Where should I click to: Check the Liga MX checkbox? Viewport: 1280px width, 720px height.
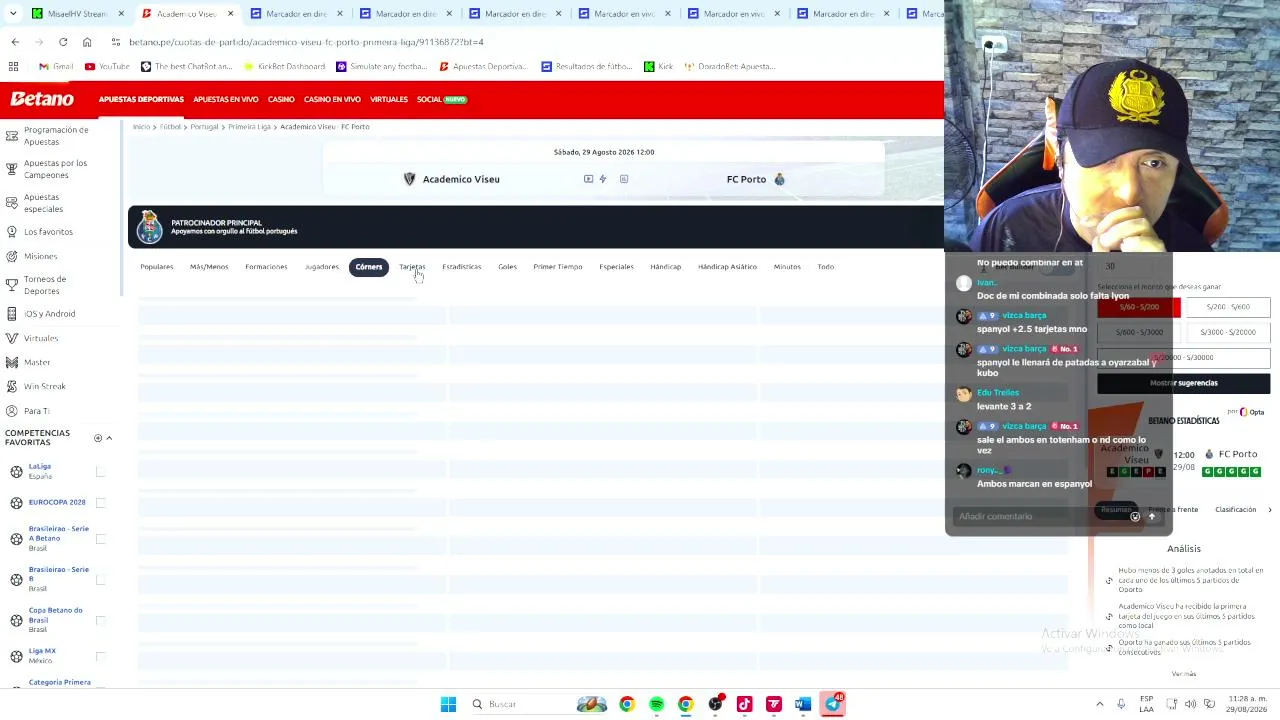tap(100, 656)
